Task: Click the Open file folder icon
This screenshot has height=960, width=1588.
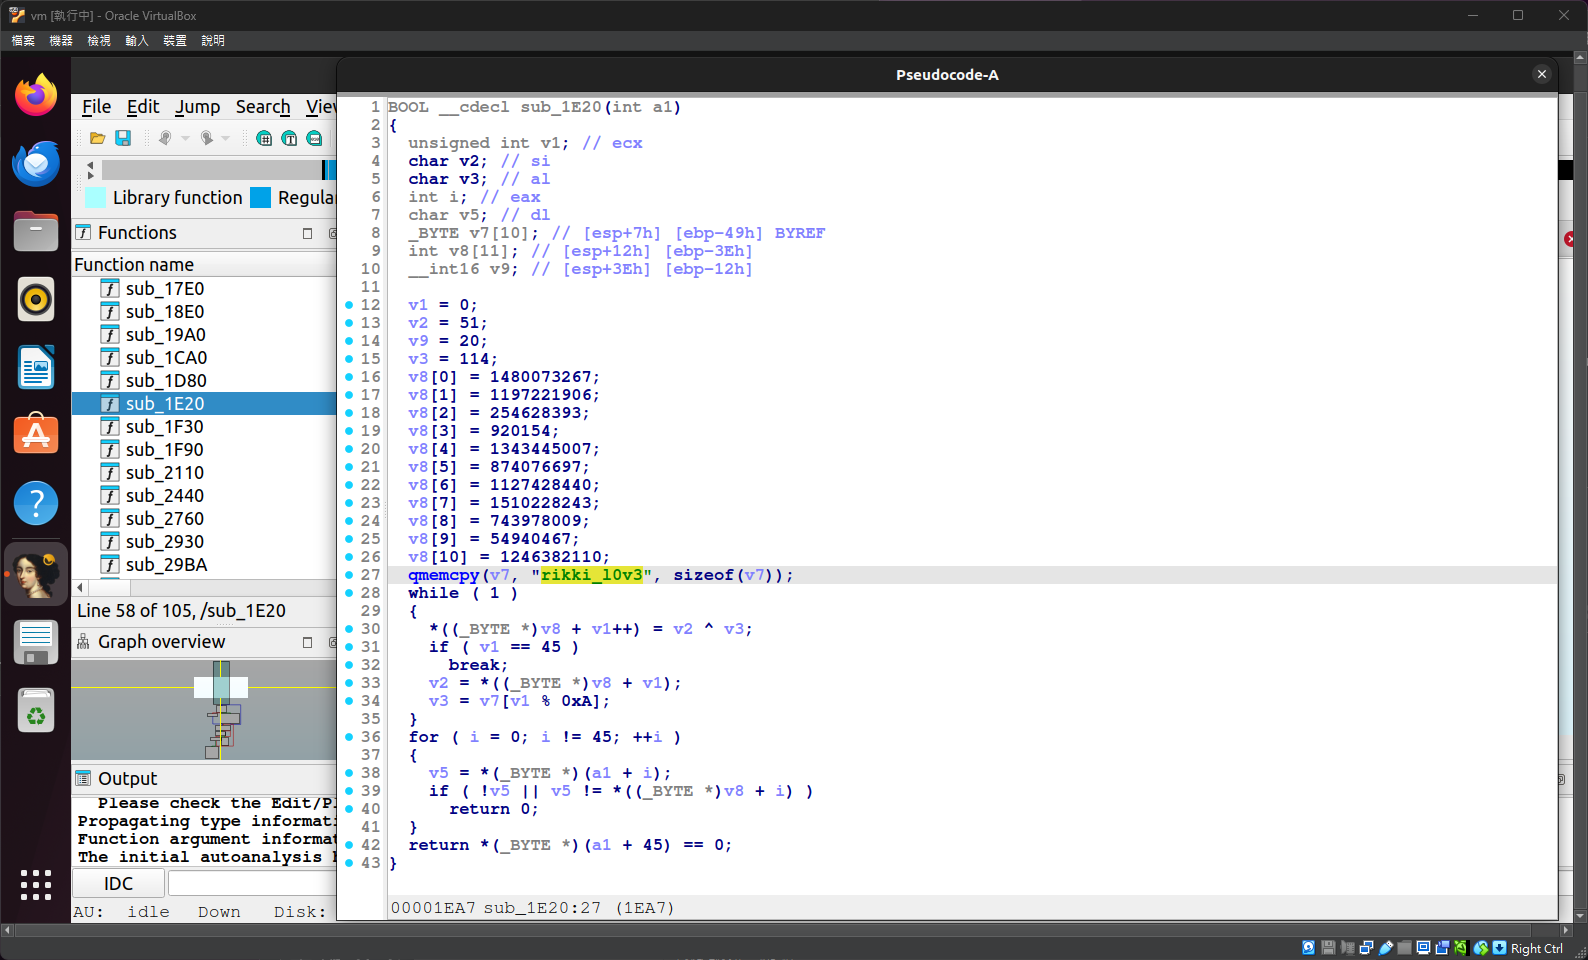Action: coord(97,138)
